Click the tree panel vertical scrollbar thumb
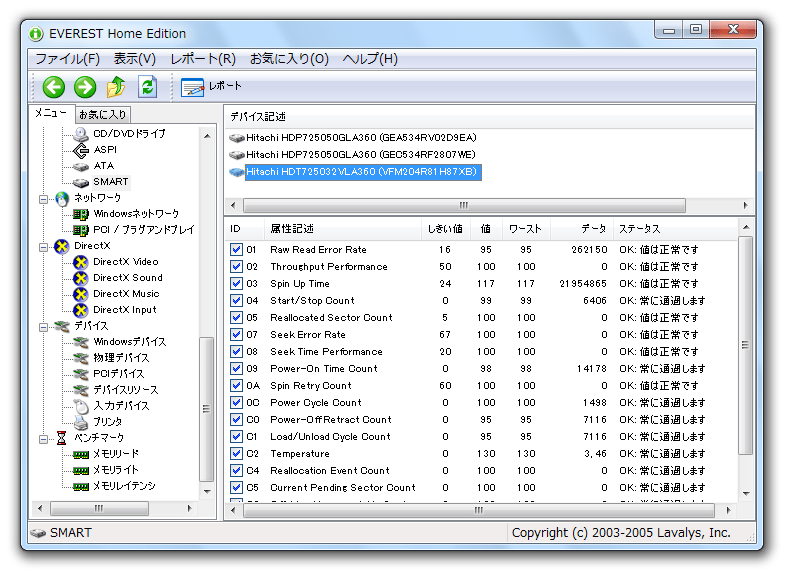 coord(206,409)
